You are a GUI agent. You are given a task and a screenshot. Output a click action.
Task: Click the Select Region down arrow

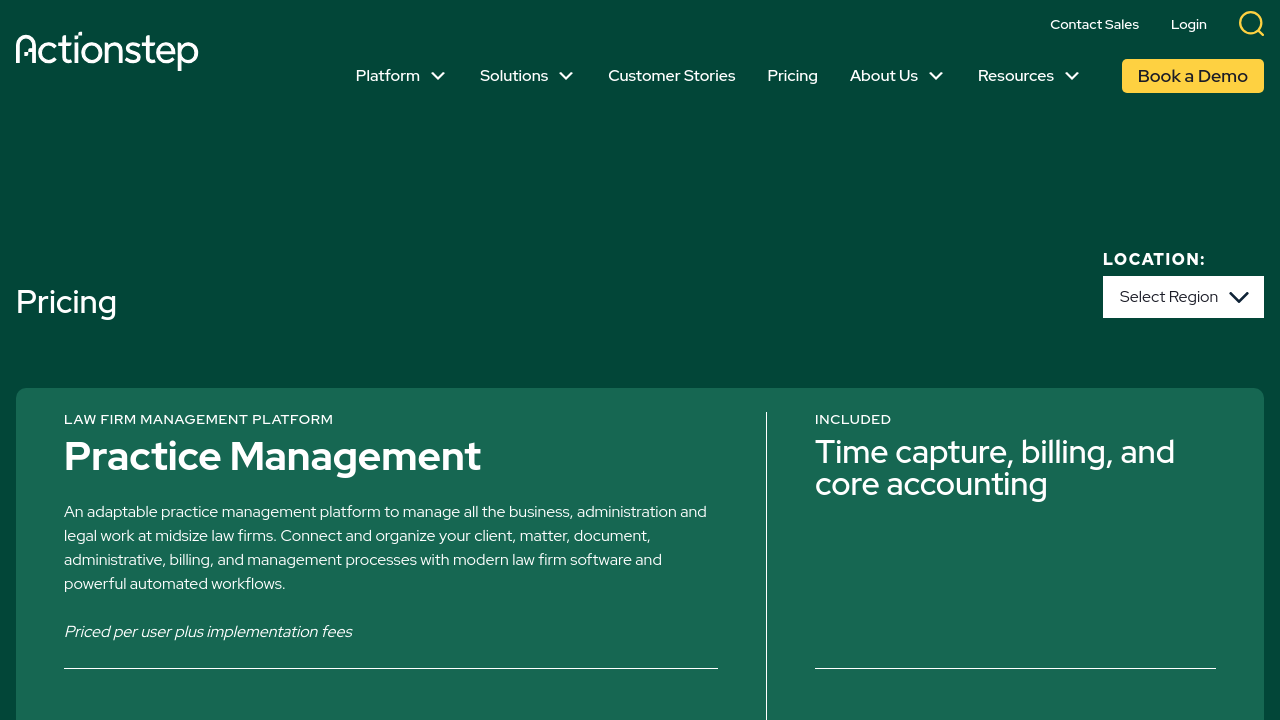(x=1239, y=297)
